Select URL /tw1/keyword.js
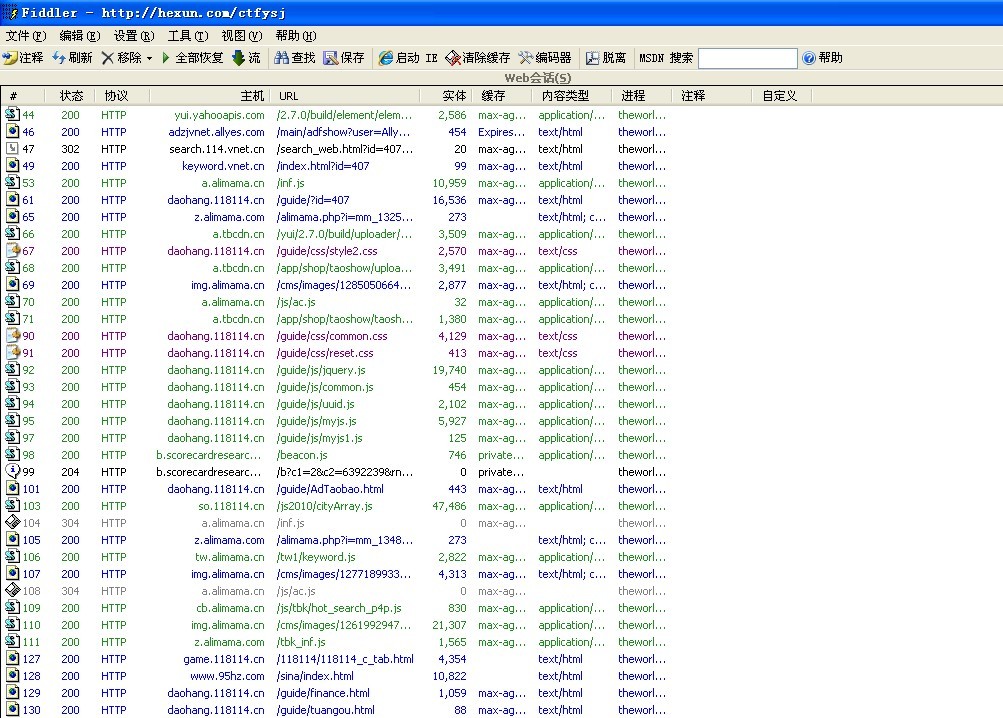 [316, 557]
